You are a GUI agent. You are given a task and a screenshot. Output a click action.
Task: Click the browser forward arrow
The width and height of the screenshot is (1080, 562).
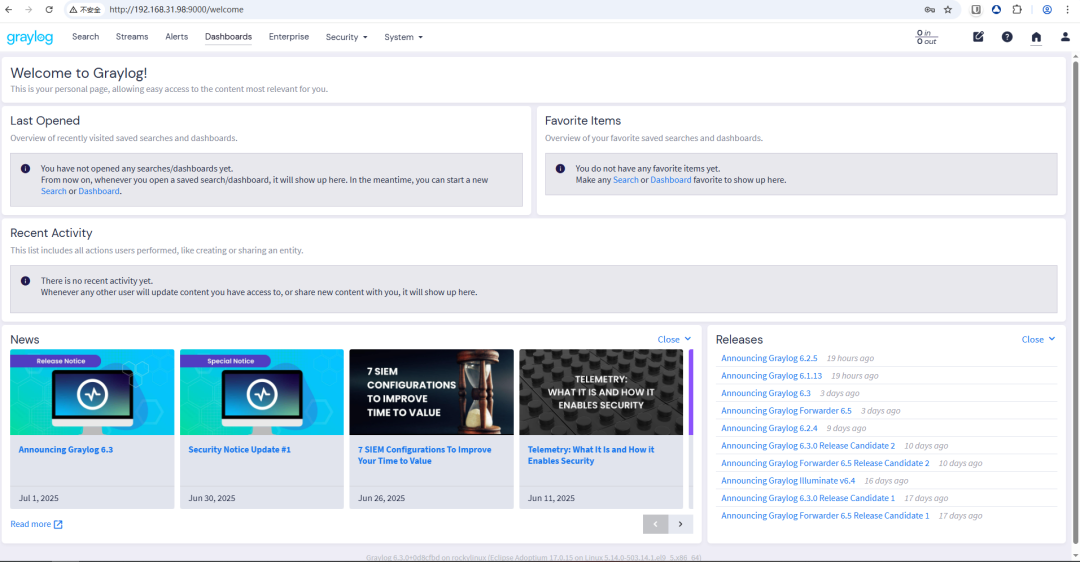pyautogui.click(x=28, y=10)
